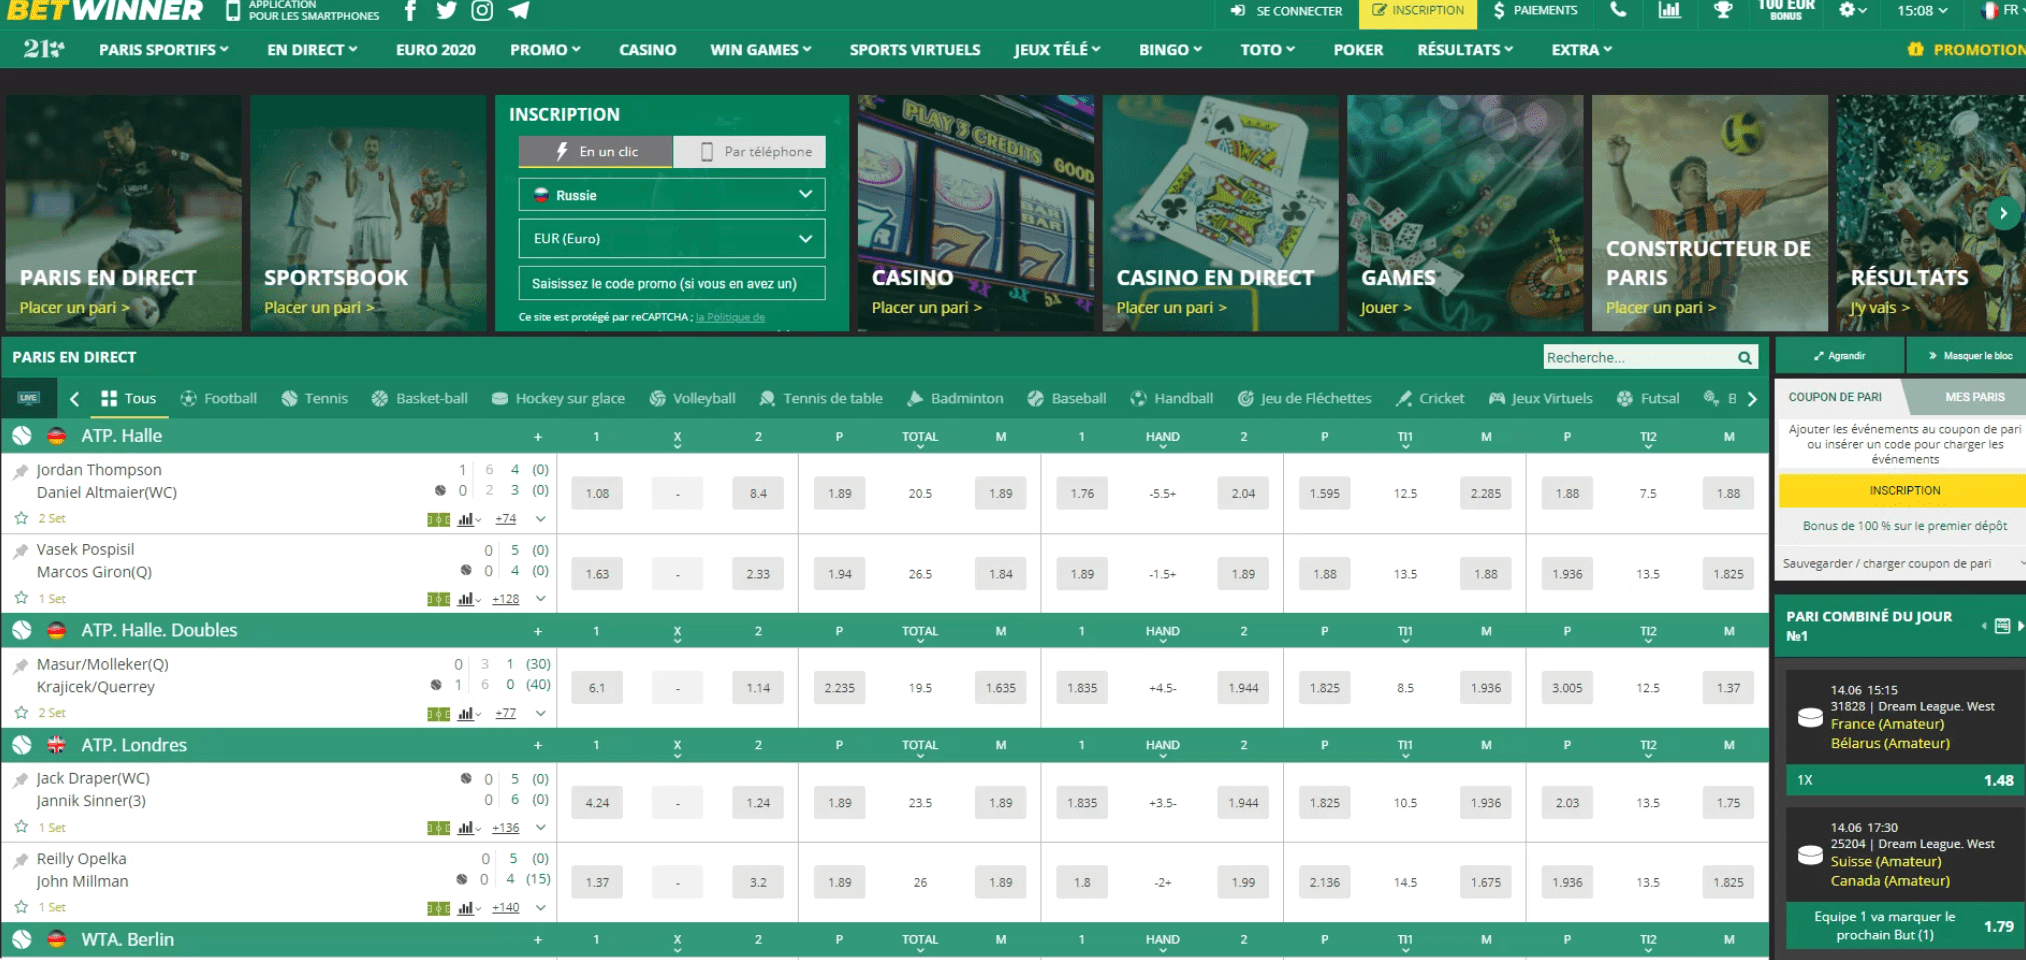2026x960 pixels.
Task: Select the Par téléphone registration tab
Action: [x=750, y=152]
